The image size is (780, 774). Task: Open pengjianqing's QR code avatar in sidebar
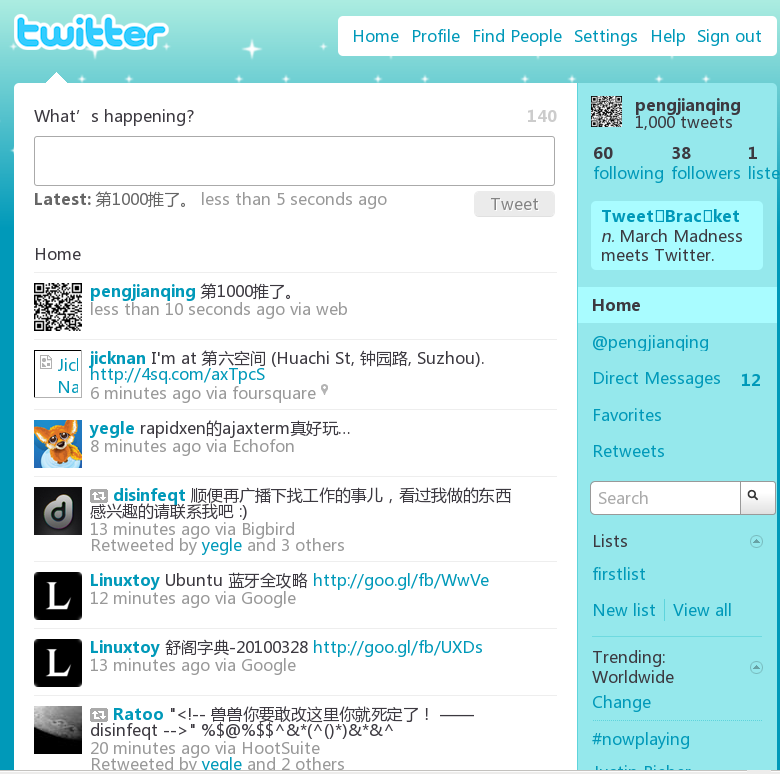point(607,112)
